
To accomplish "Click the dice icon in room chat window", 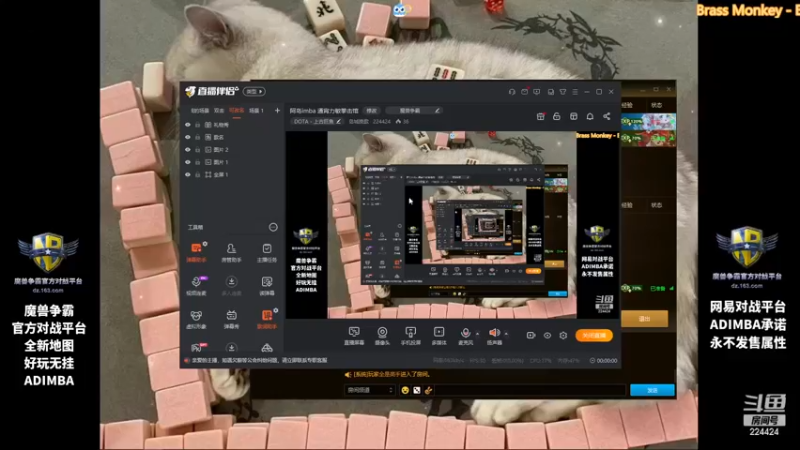I will tap(417, 390).
